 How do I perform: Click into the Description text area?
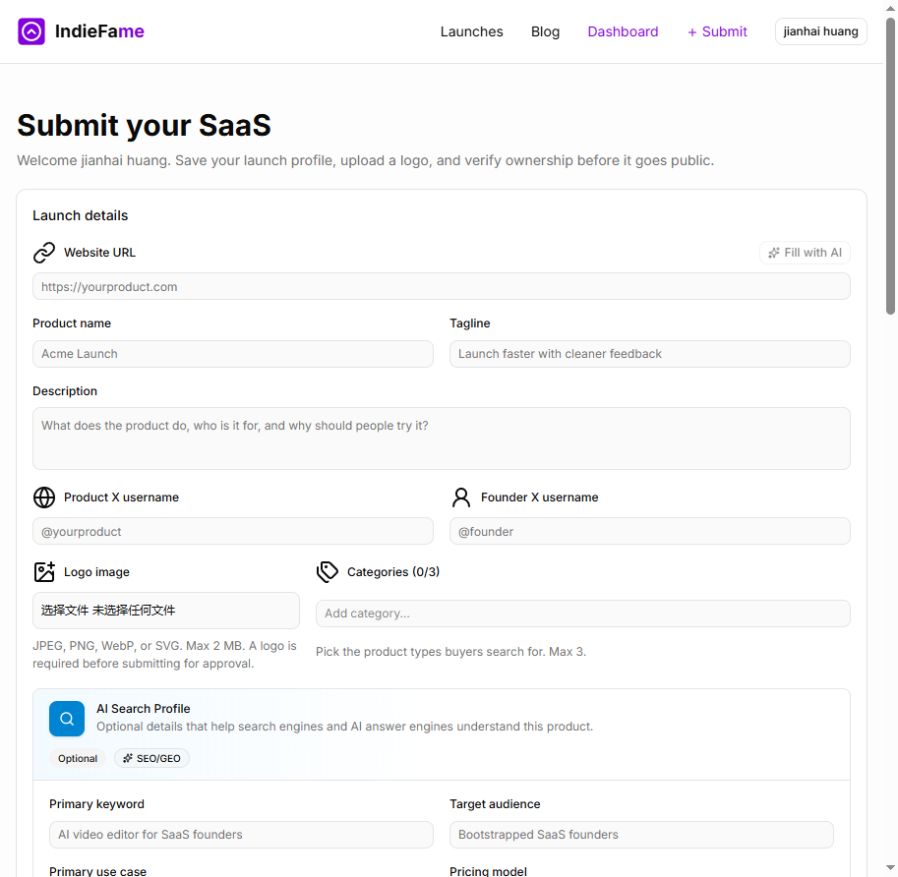coord(441,438)
